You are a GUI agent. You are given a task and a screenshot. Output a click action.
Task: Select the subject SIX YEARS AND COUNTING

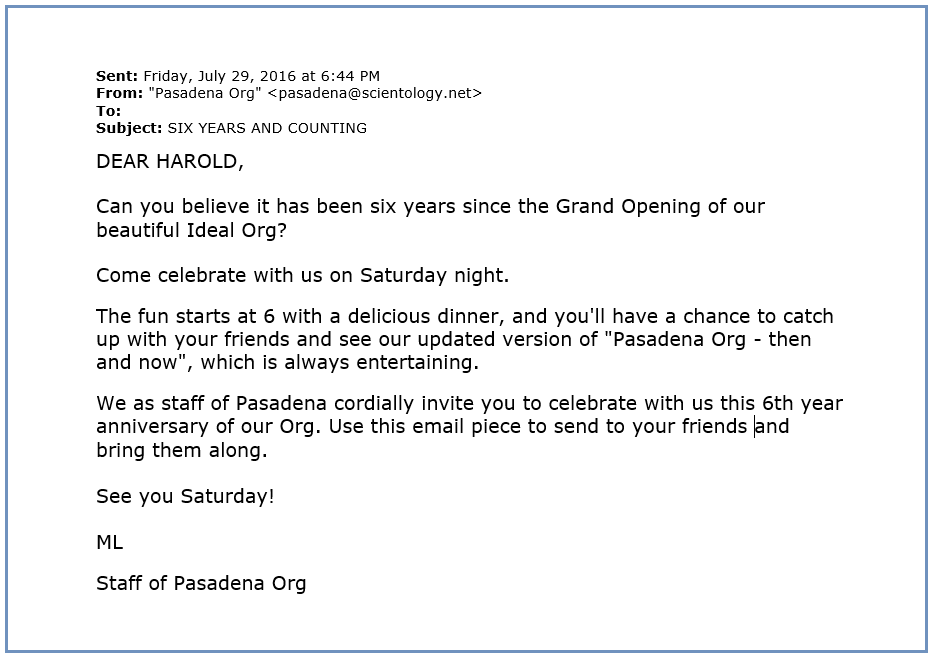pos(267,129)
